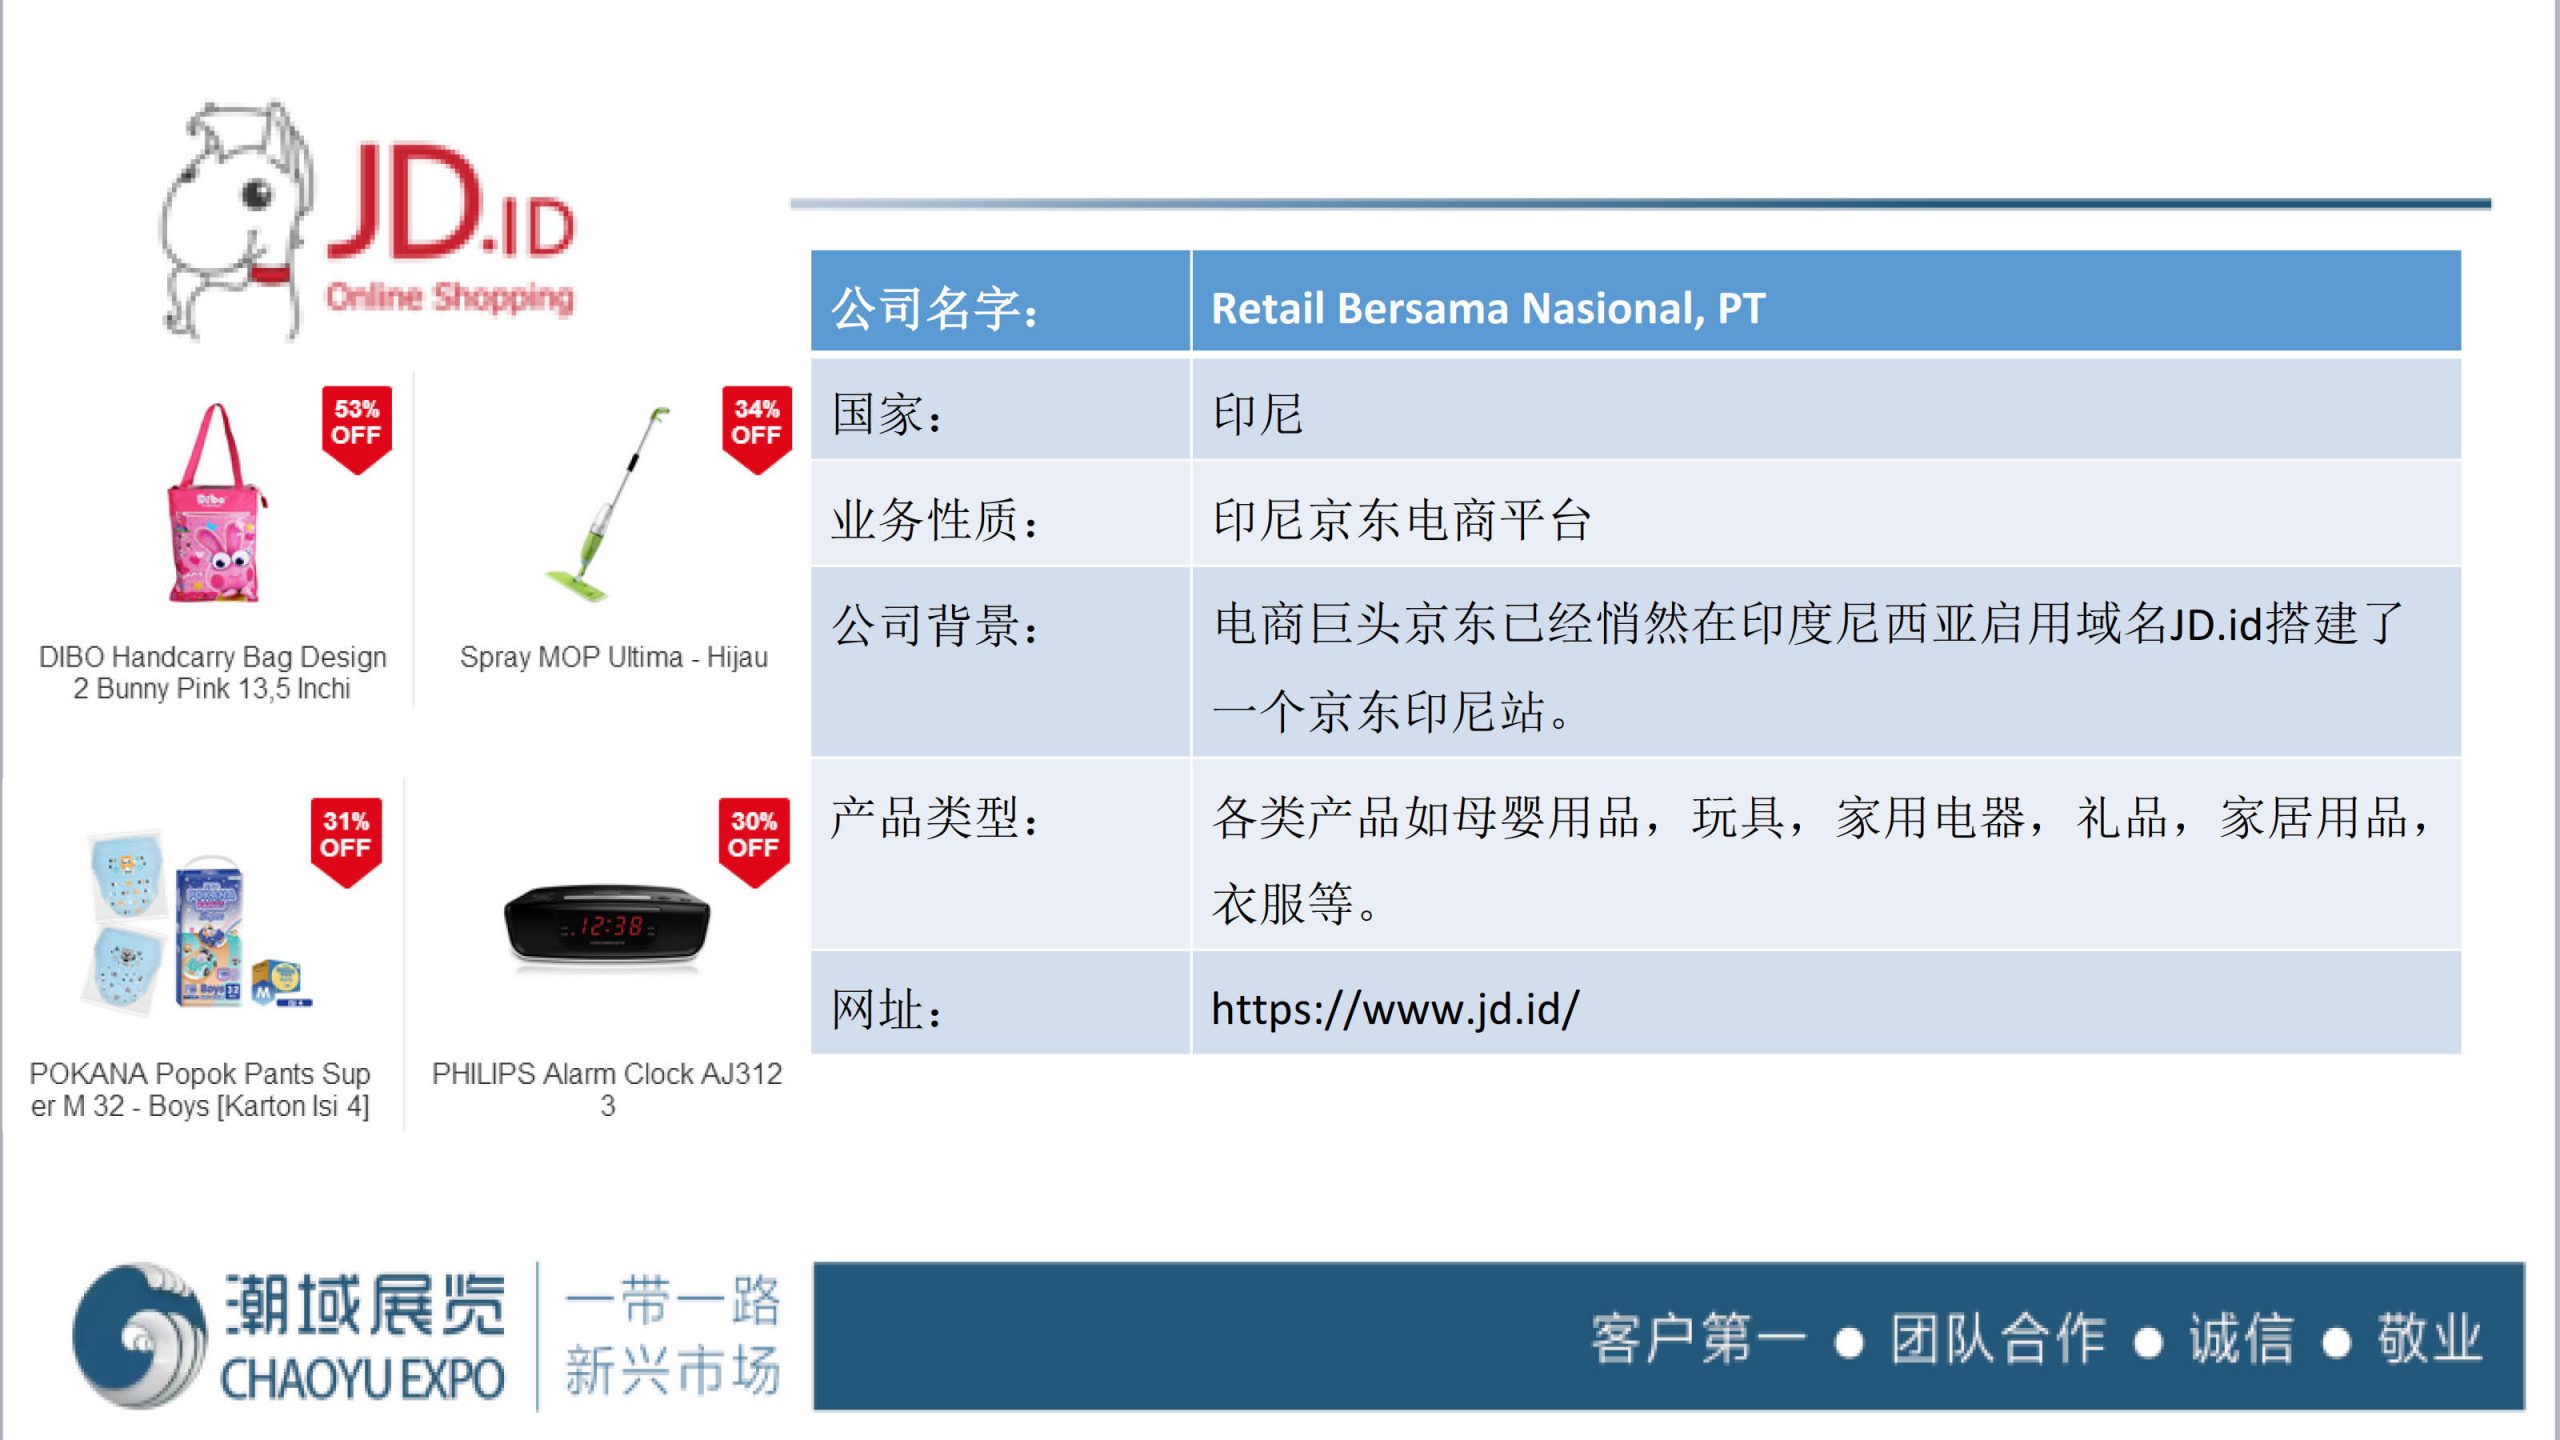The height and width of the screenshot is (1440, 2560).
Task: Open the black PHILIPS alarm clock image
Action: coord(607,926)
